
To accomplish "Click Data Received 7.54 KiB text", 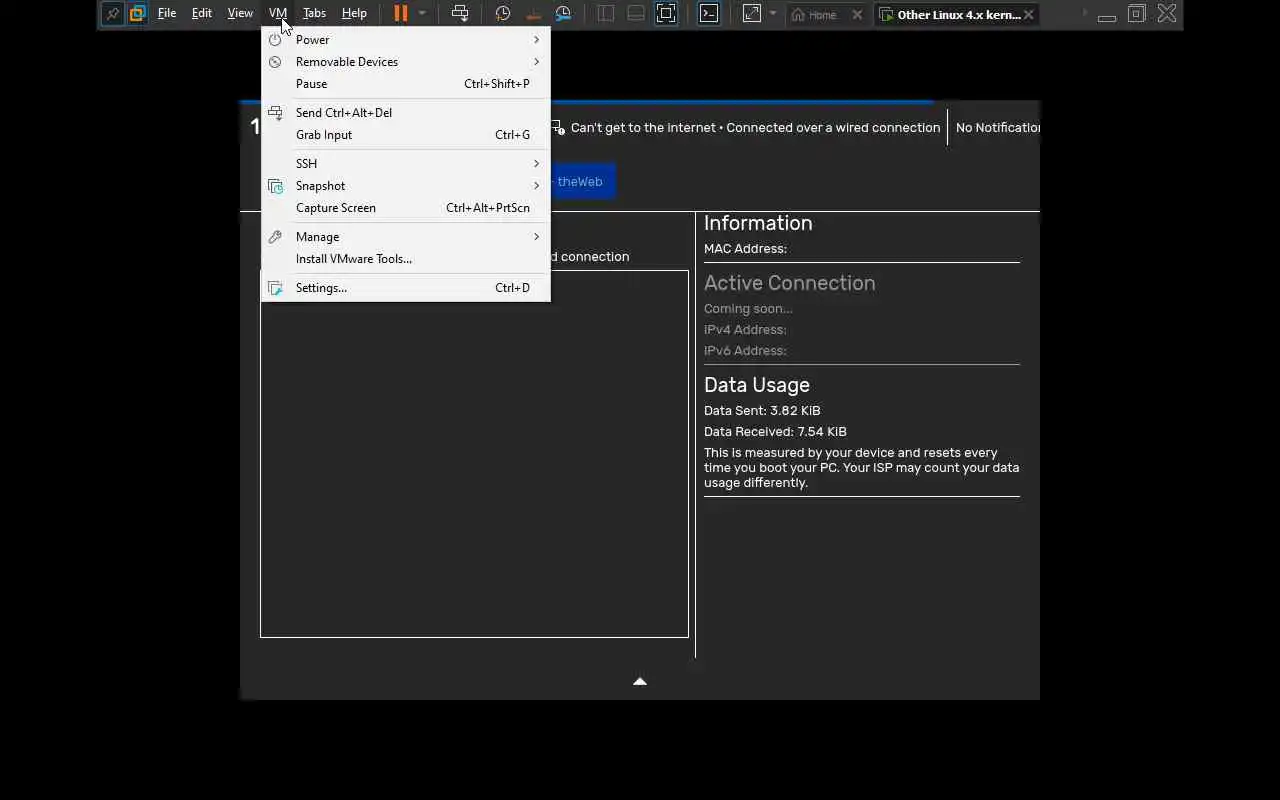I will (775, 432).
